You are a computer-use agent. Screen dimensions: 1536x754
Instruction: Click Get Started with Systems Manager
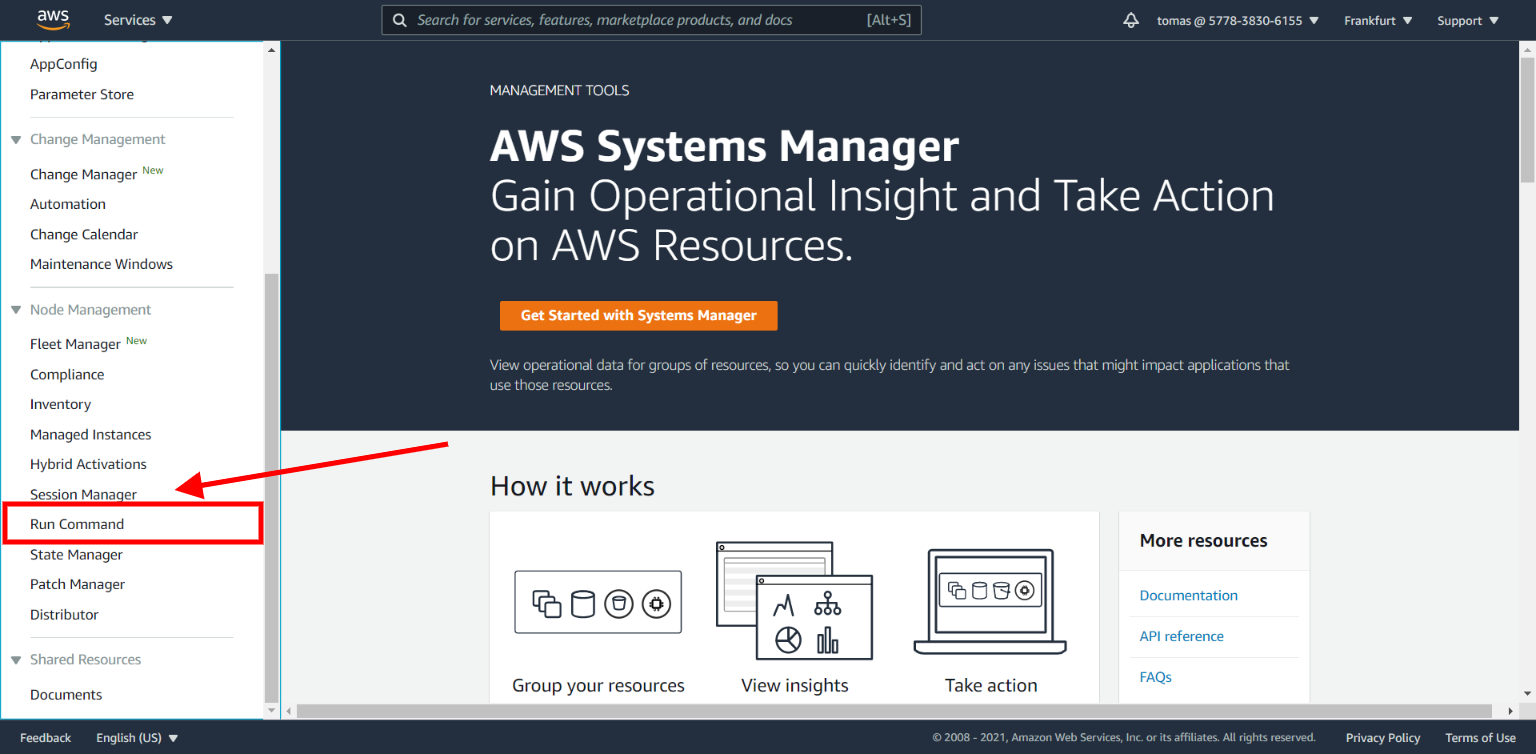[x=638, y=315]
